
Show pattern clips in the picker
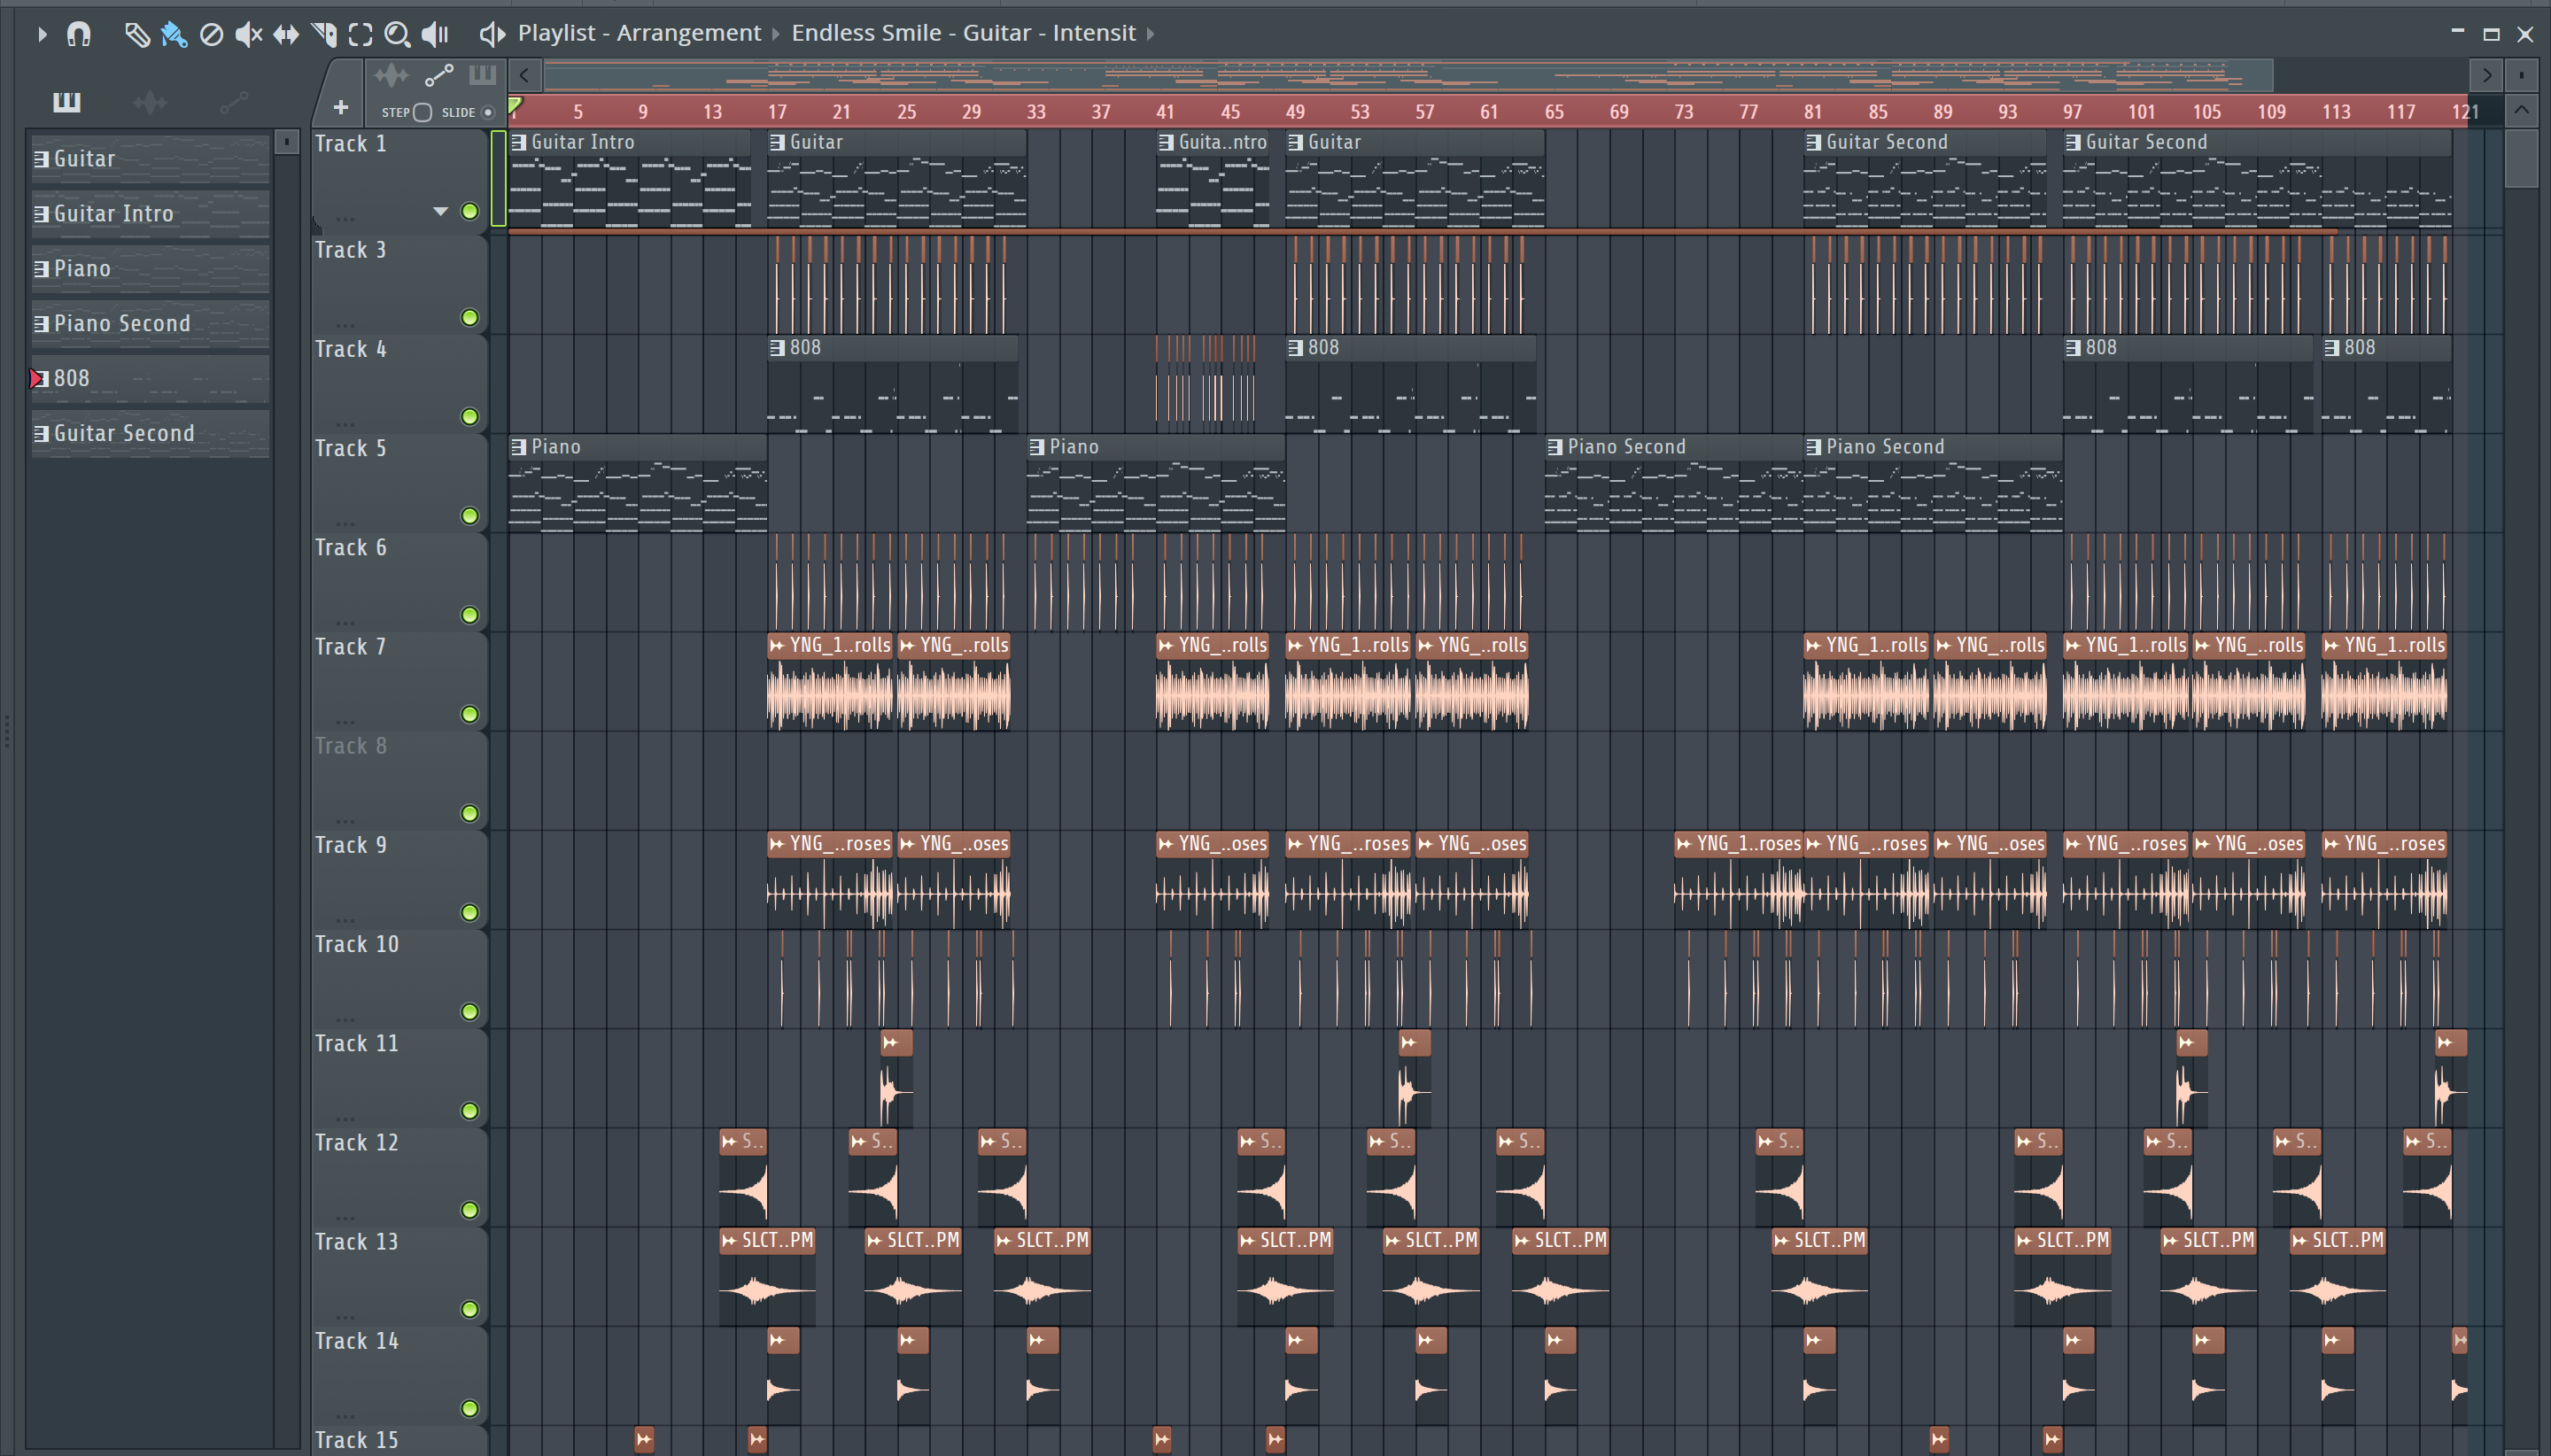[67, 102]
